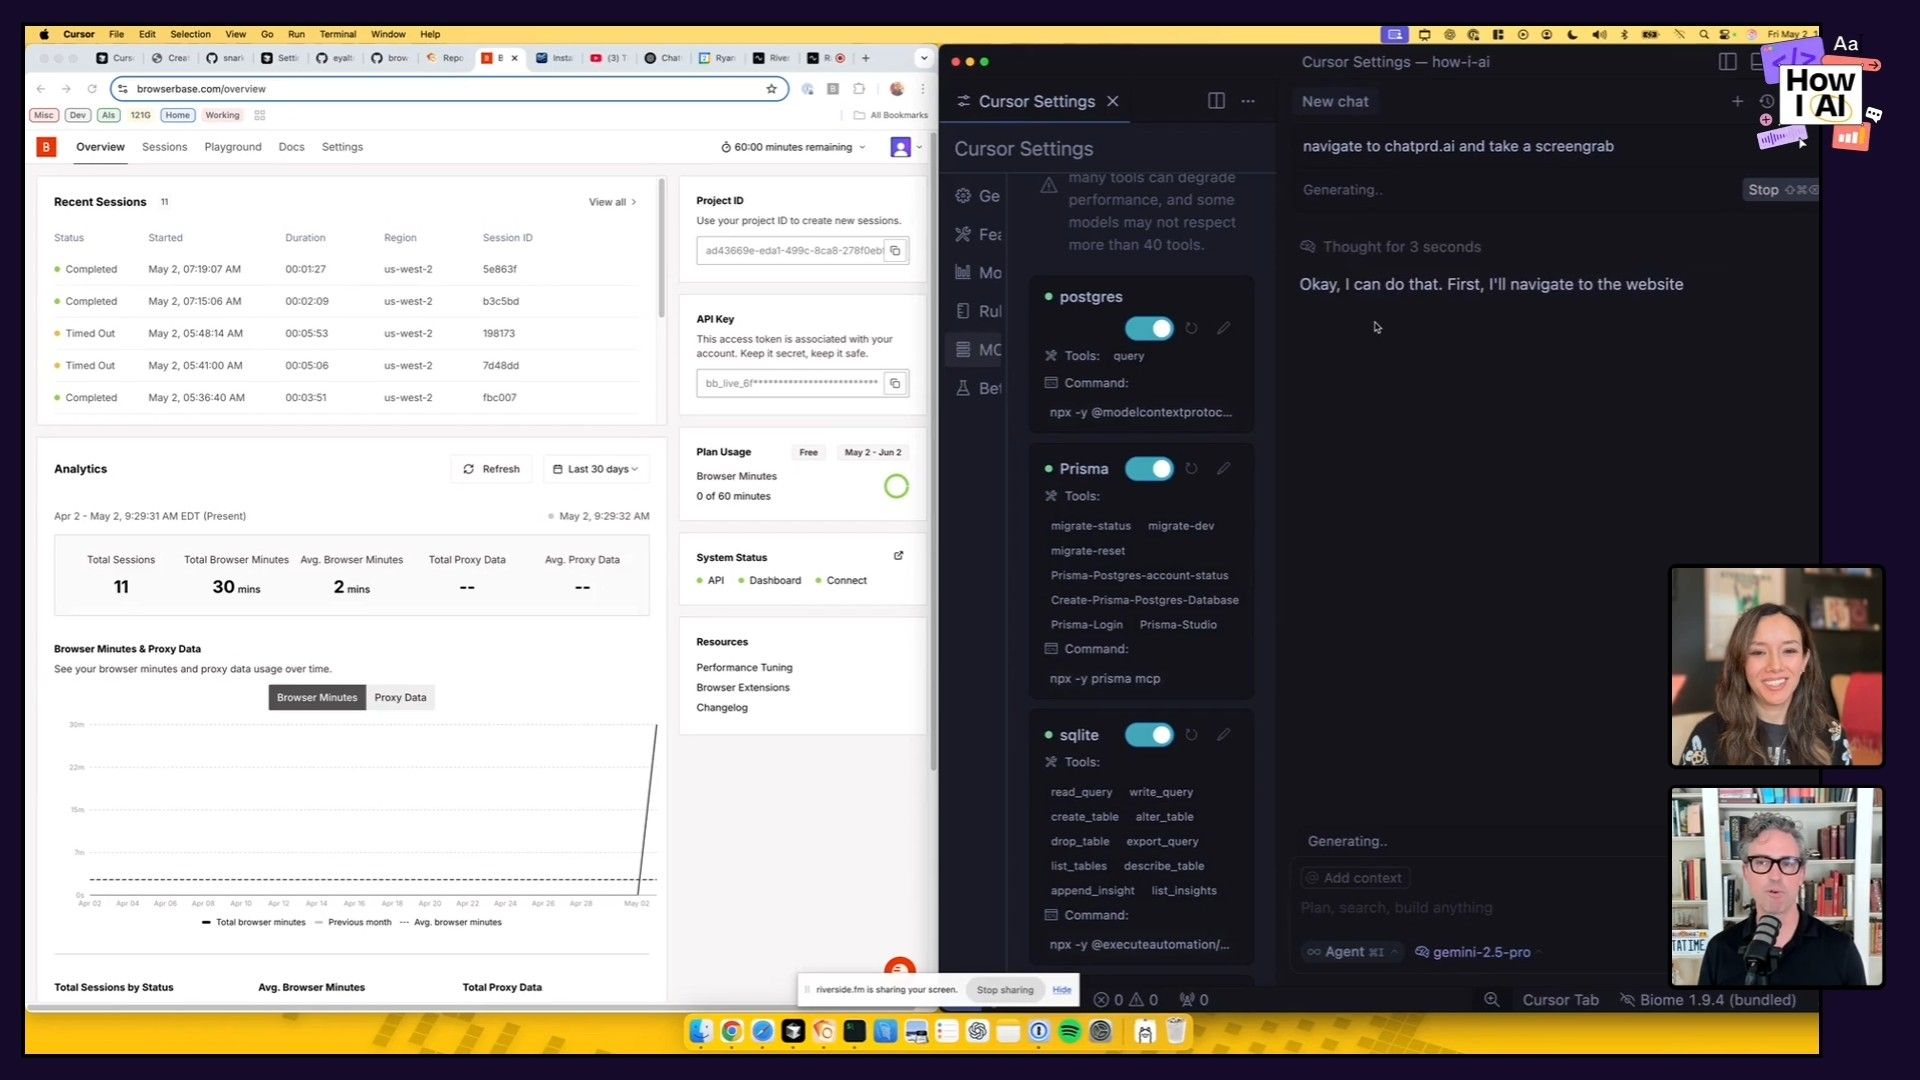
Task: Edit the postgres MCP server
Action: pyautogui.click(x=1223, y=328)
